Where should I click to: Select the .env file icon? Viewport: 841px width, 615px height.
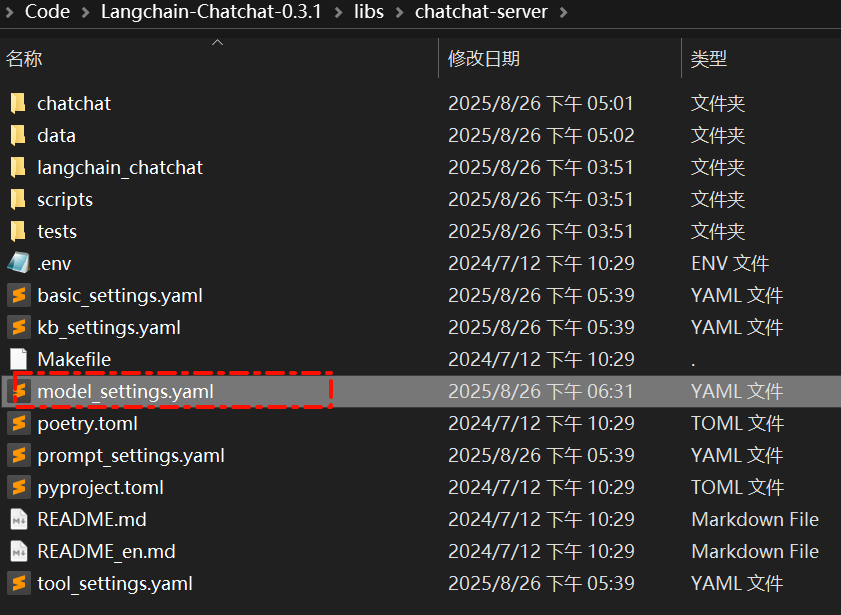pos(18,263)
